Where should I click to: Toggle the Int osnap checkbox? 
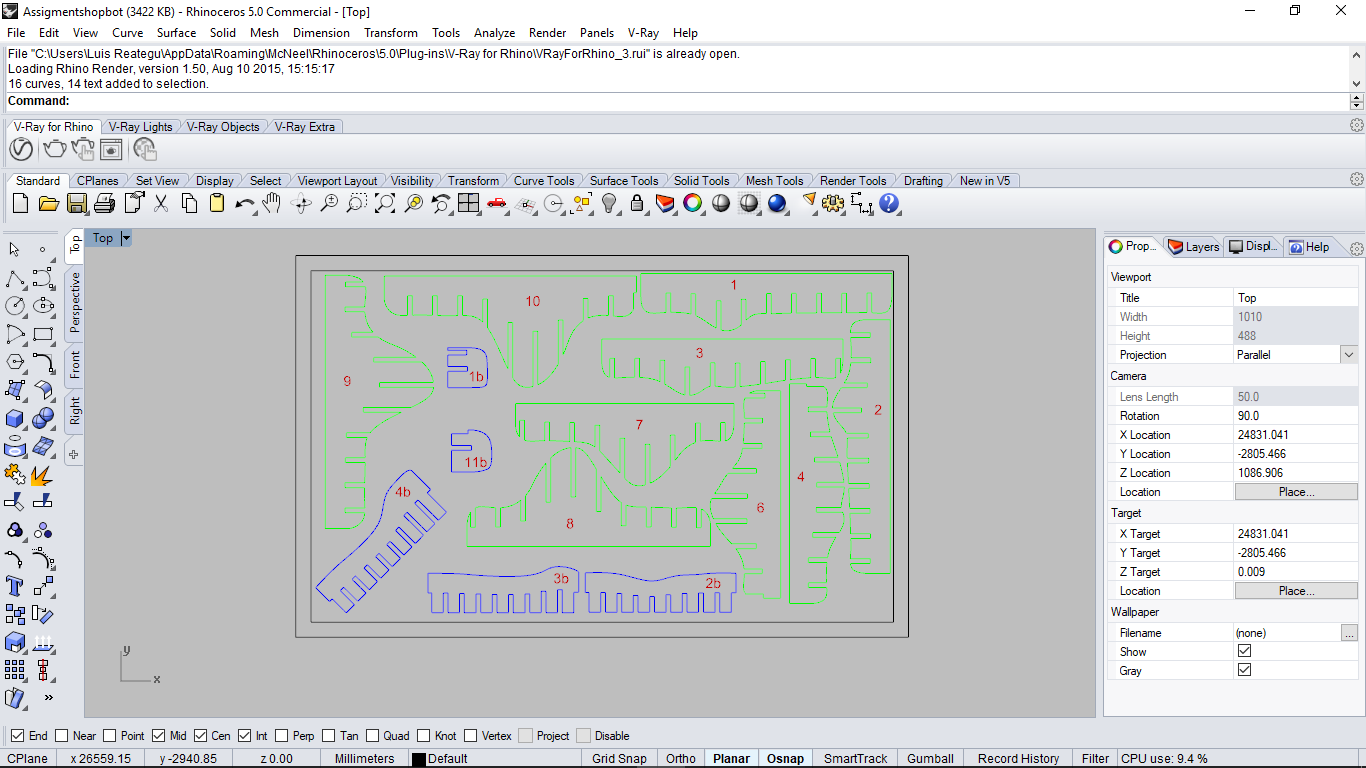[244, 736]
